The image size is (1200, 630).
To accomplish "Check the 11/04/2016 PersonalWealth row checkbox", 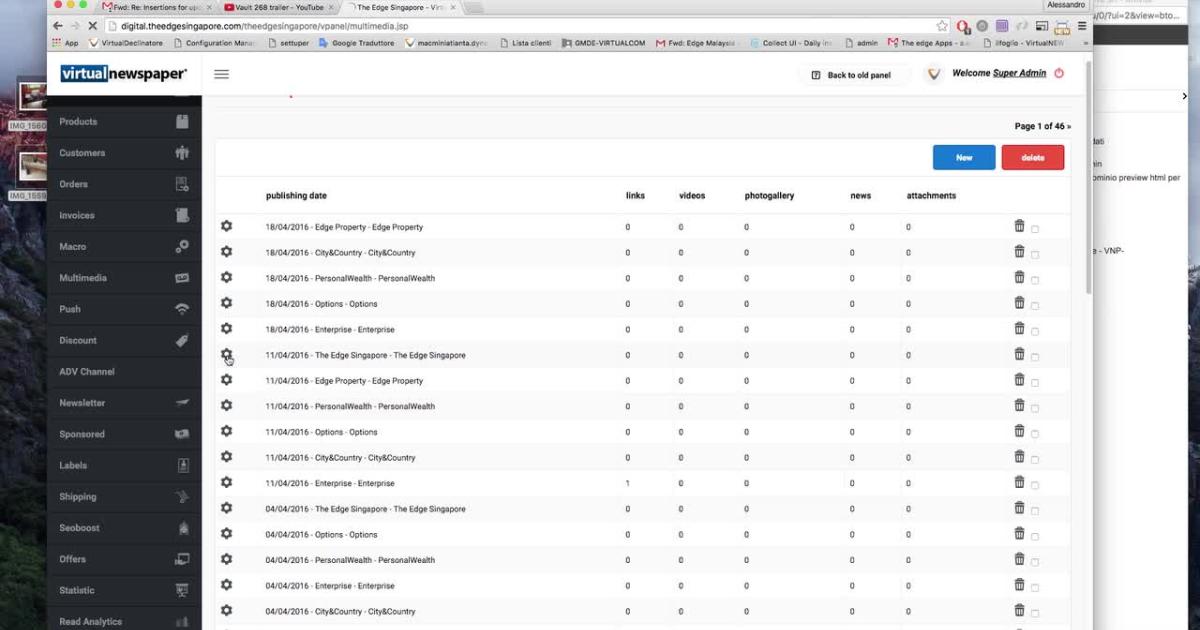I will click(x=1035, y=408).
